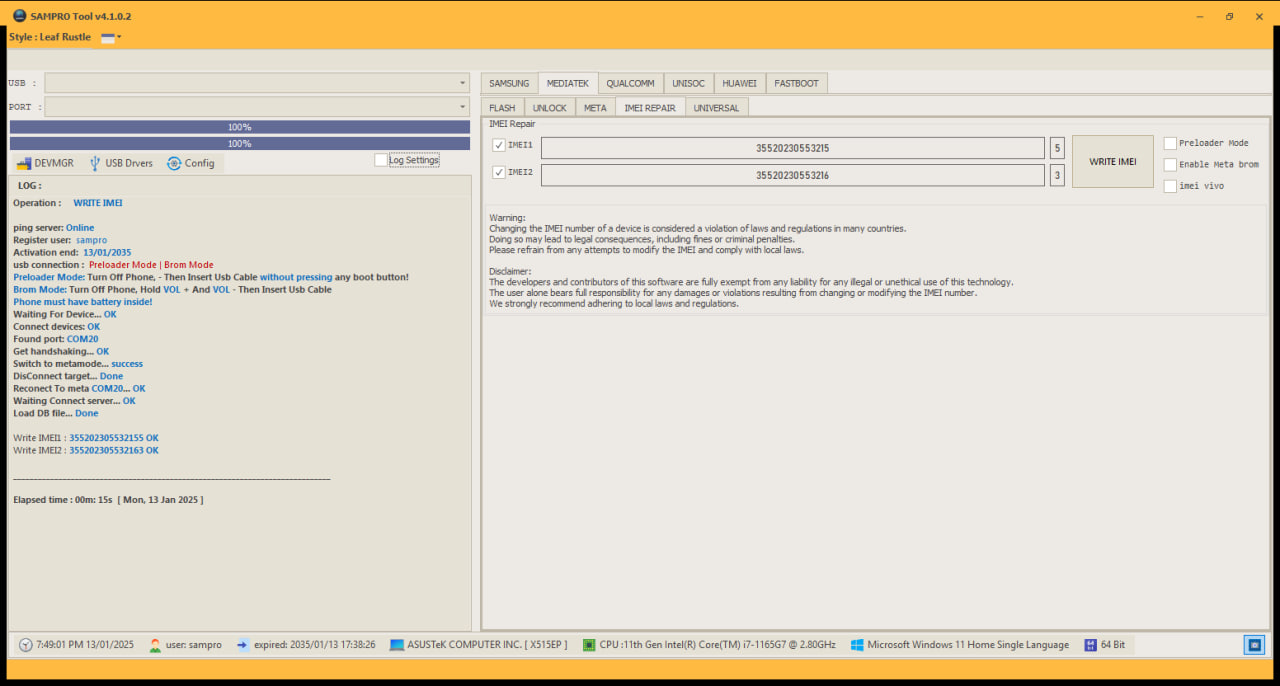The height and width of the screenshot is (686, 1280).
Task: Click the 'Style : Leaf Rustle' label
Action: pyautogui.click(x=50, y=37)
